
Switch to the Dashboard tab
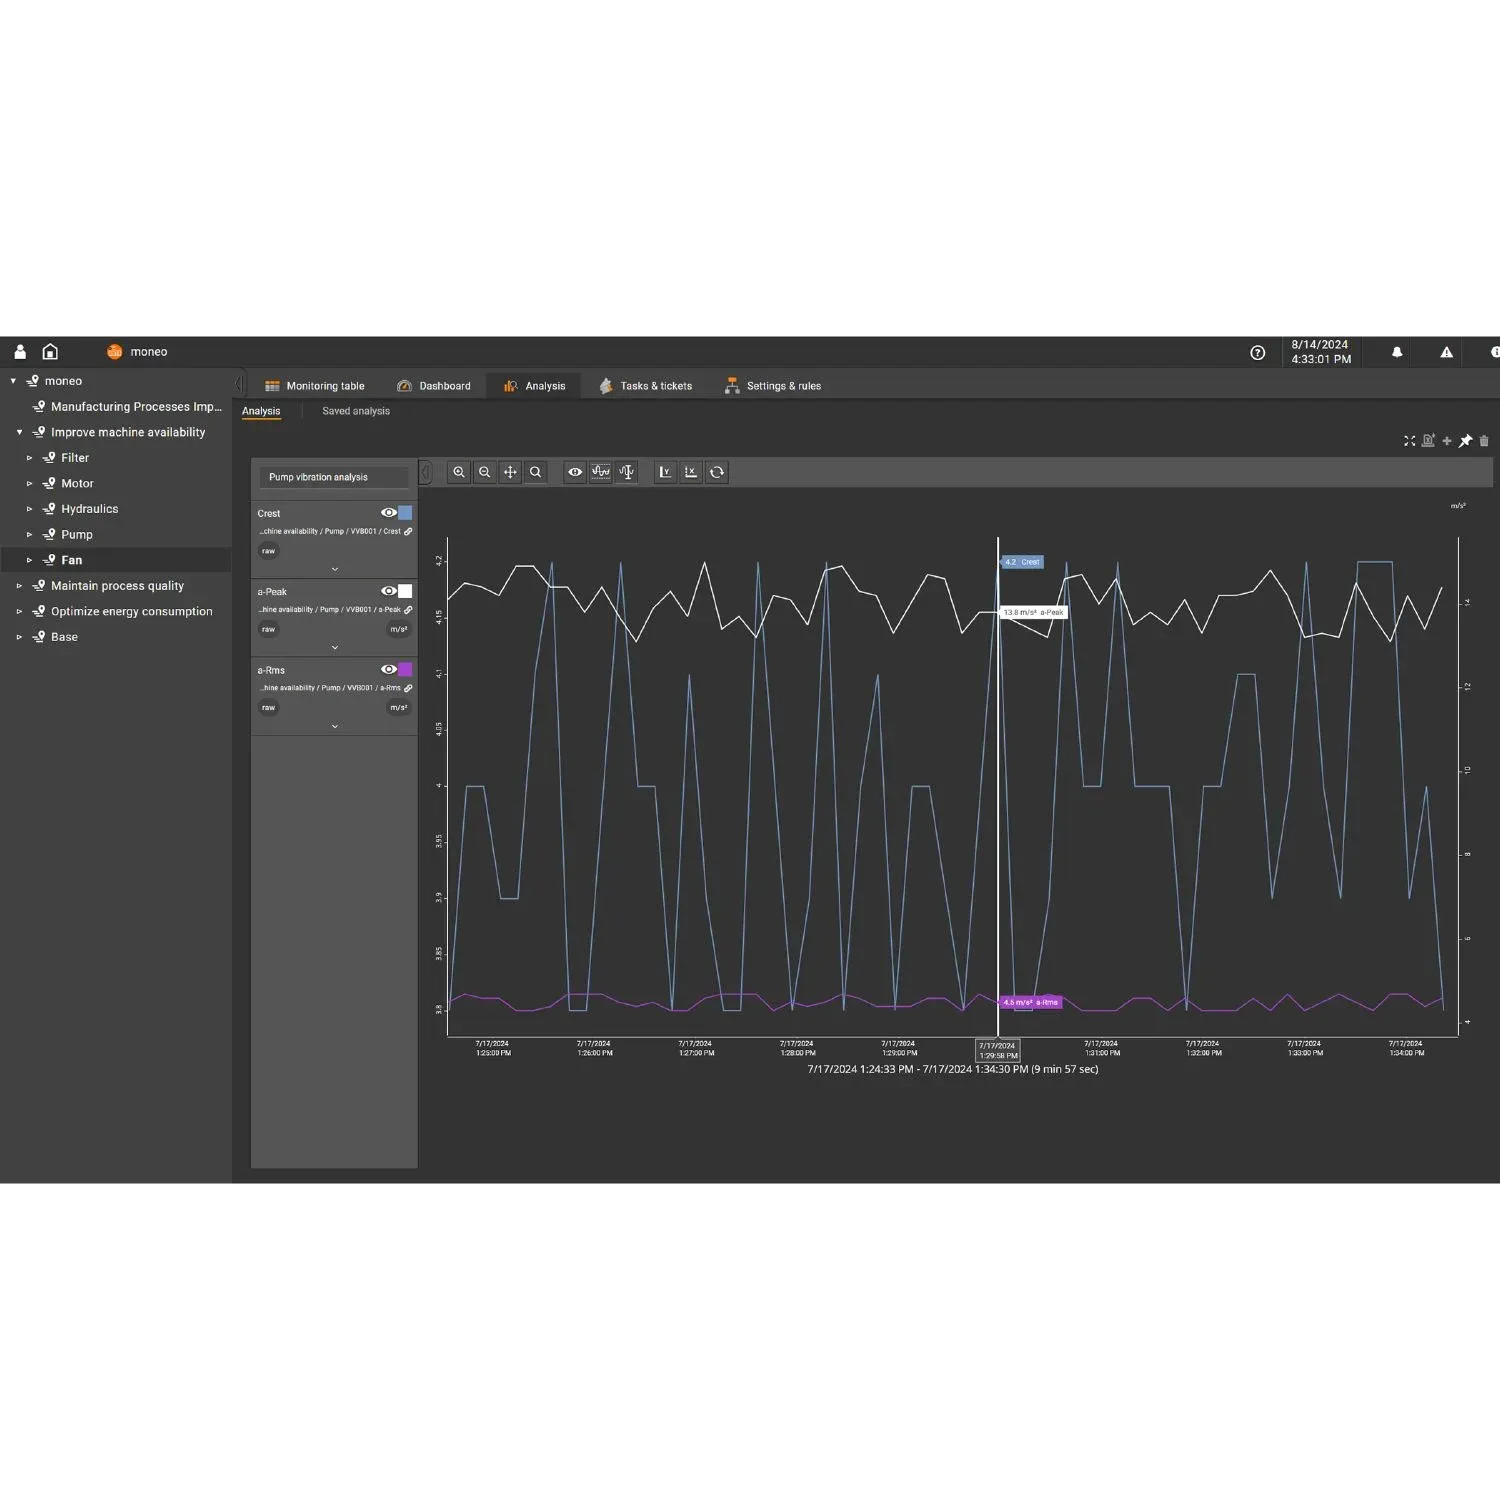pos(434,386)
